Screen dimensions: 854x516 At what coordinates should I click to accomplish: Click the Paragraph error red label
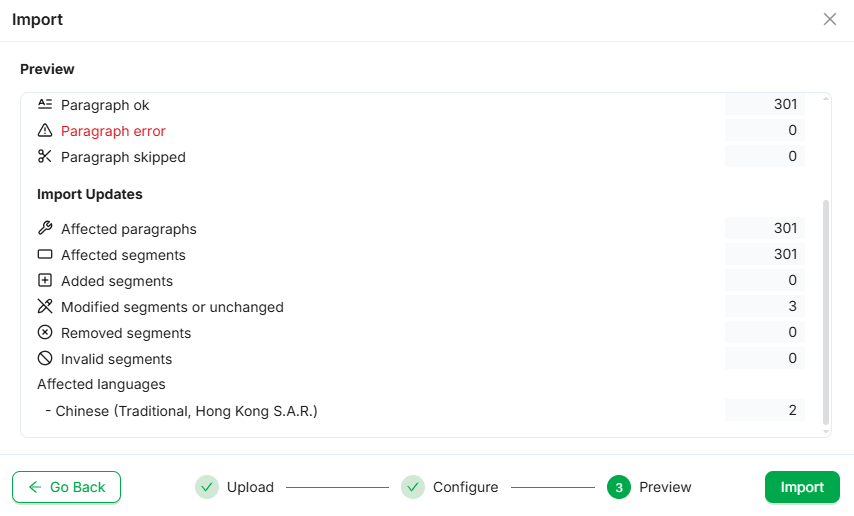point(113,131)
